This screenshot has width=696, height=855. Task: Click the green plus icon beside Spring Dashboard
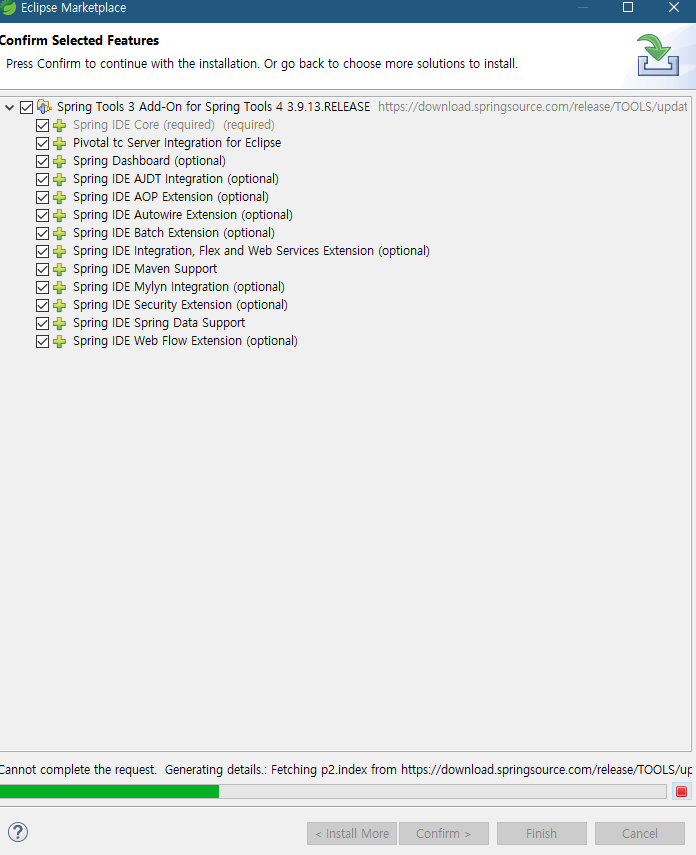point(59,161)
